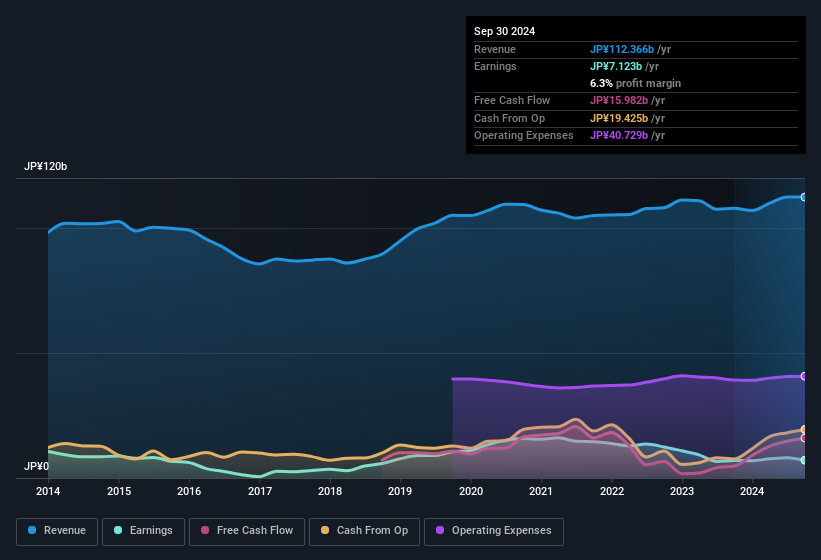Click the 2020 x-axis label
The image size is (821, 560).
point(471,491)
